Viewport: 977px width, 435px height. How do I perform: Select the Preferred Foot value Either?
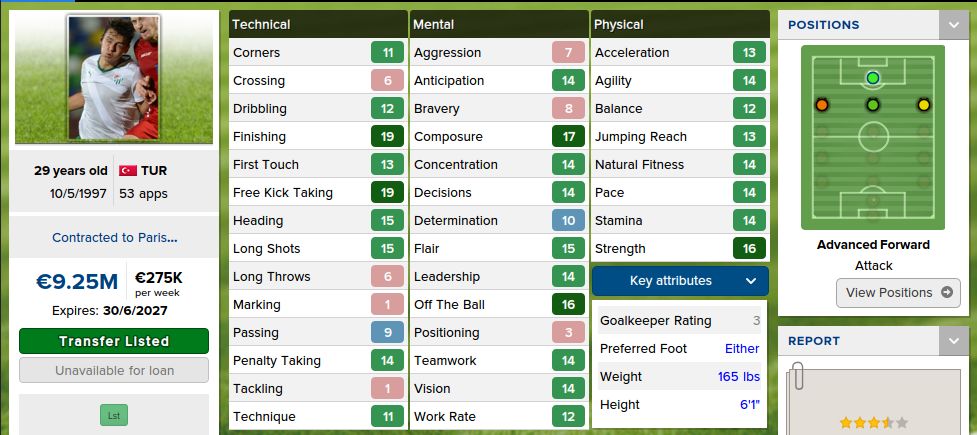coord(742,349)
